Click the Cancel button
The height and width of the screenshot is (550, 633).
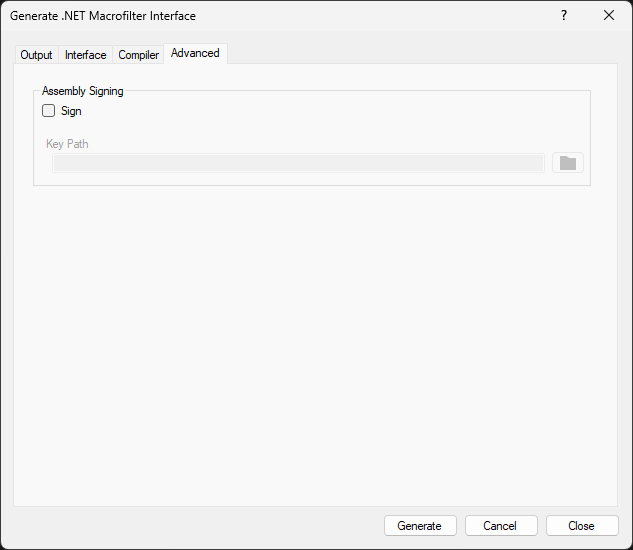point(501,526)
